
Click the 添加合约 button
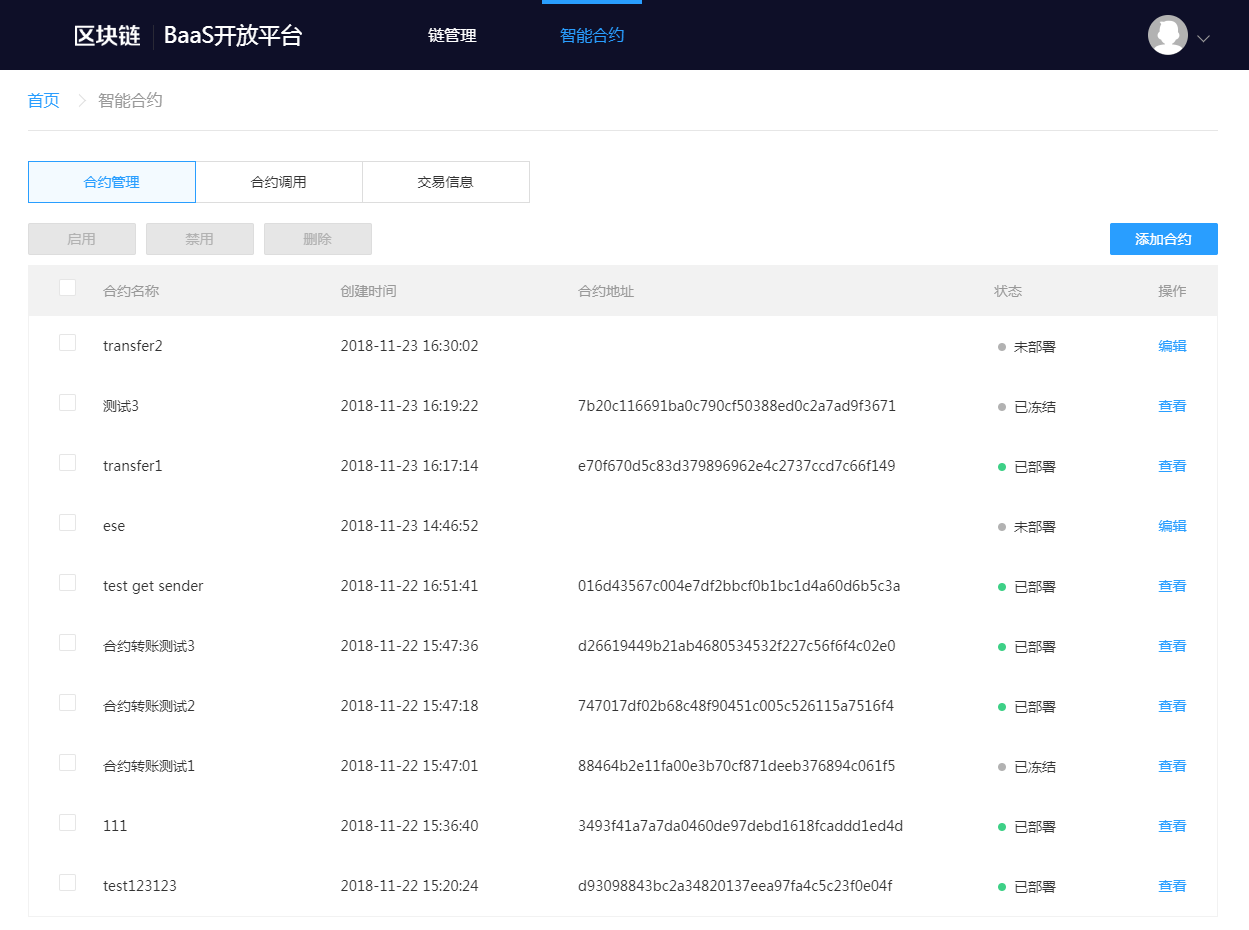[1163, 239]
